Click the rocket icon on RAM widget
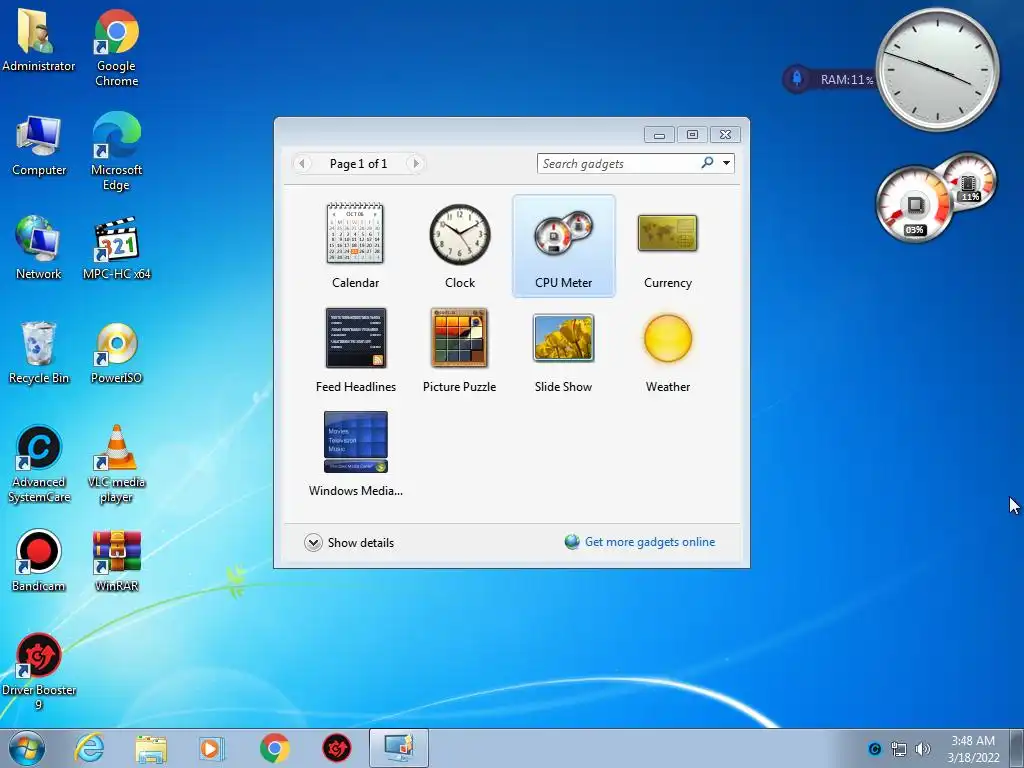1024x768 pixels. [797, 79]
